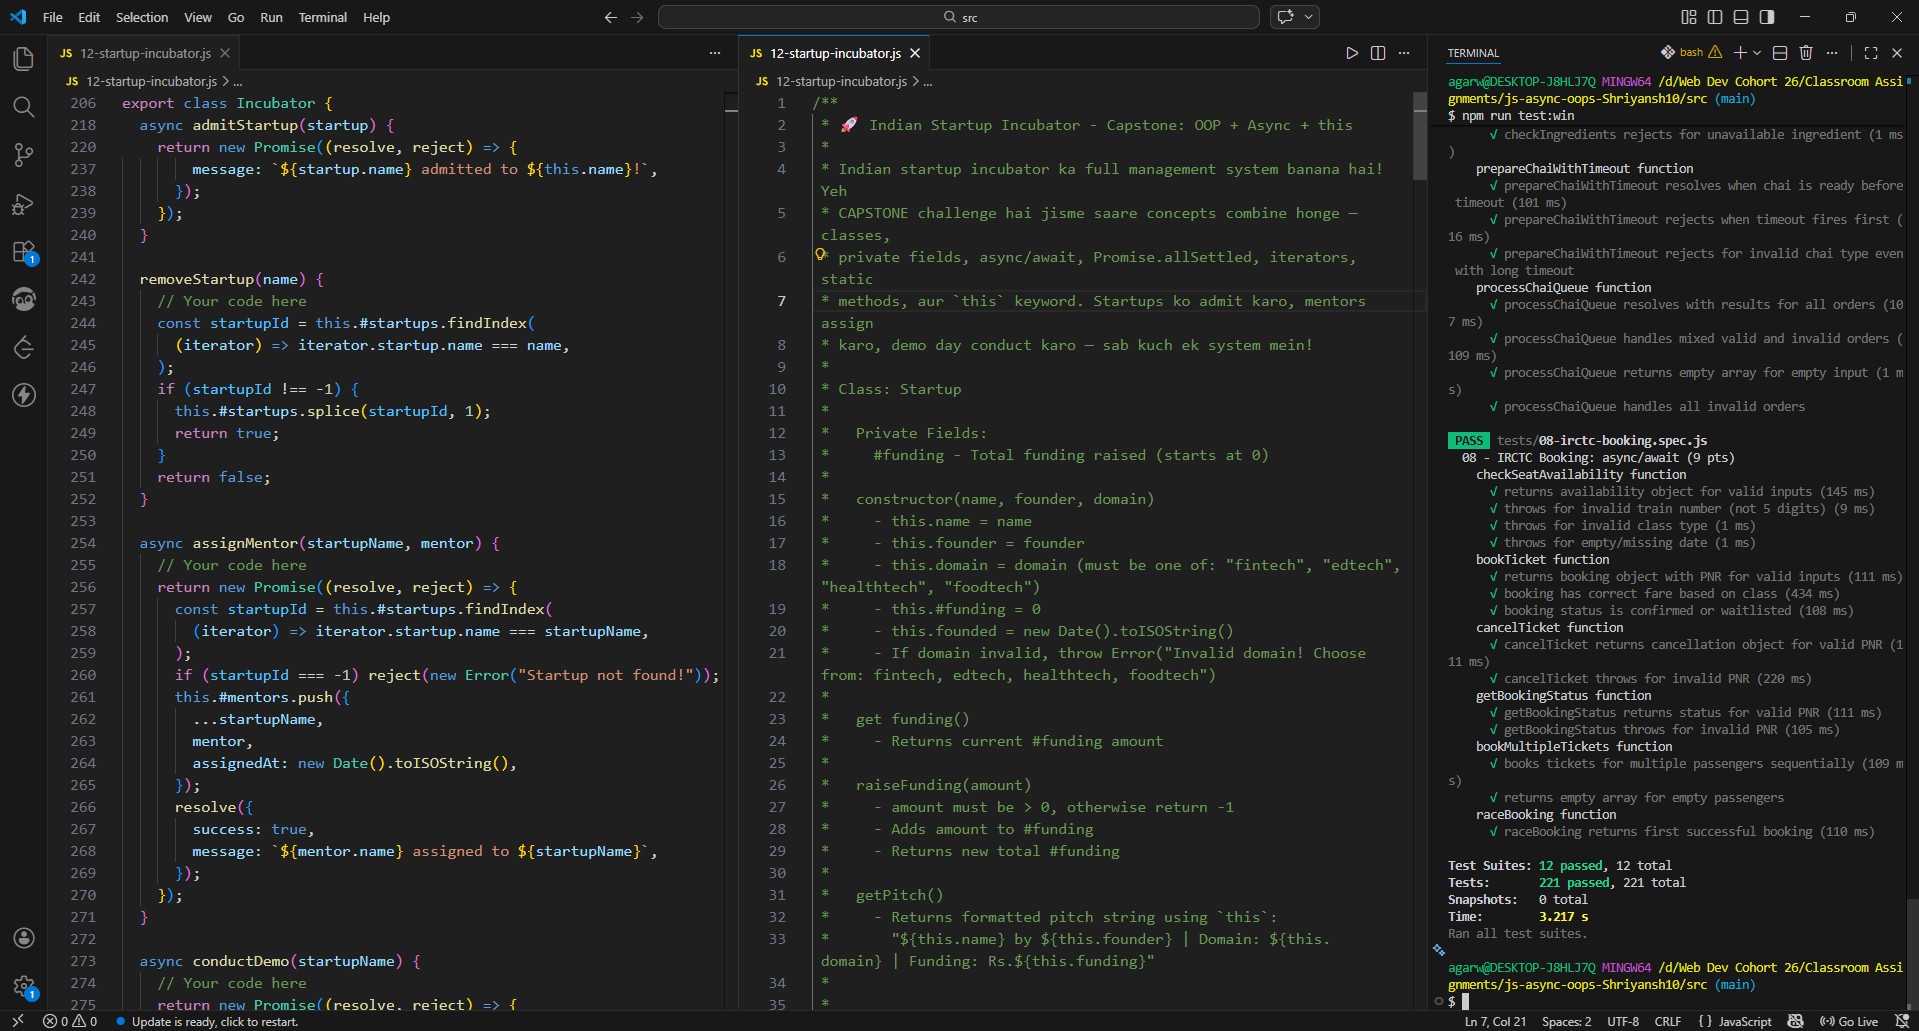1919x1031 pixels.
Task: Click Go Live in the status bar
Action: point(1848,1021)
